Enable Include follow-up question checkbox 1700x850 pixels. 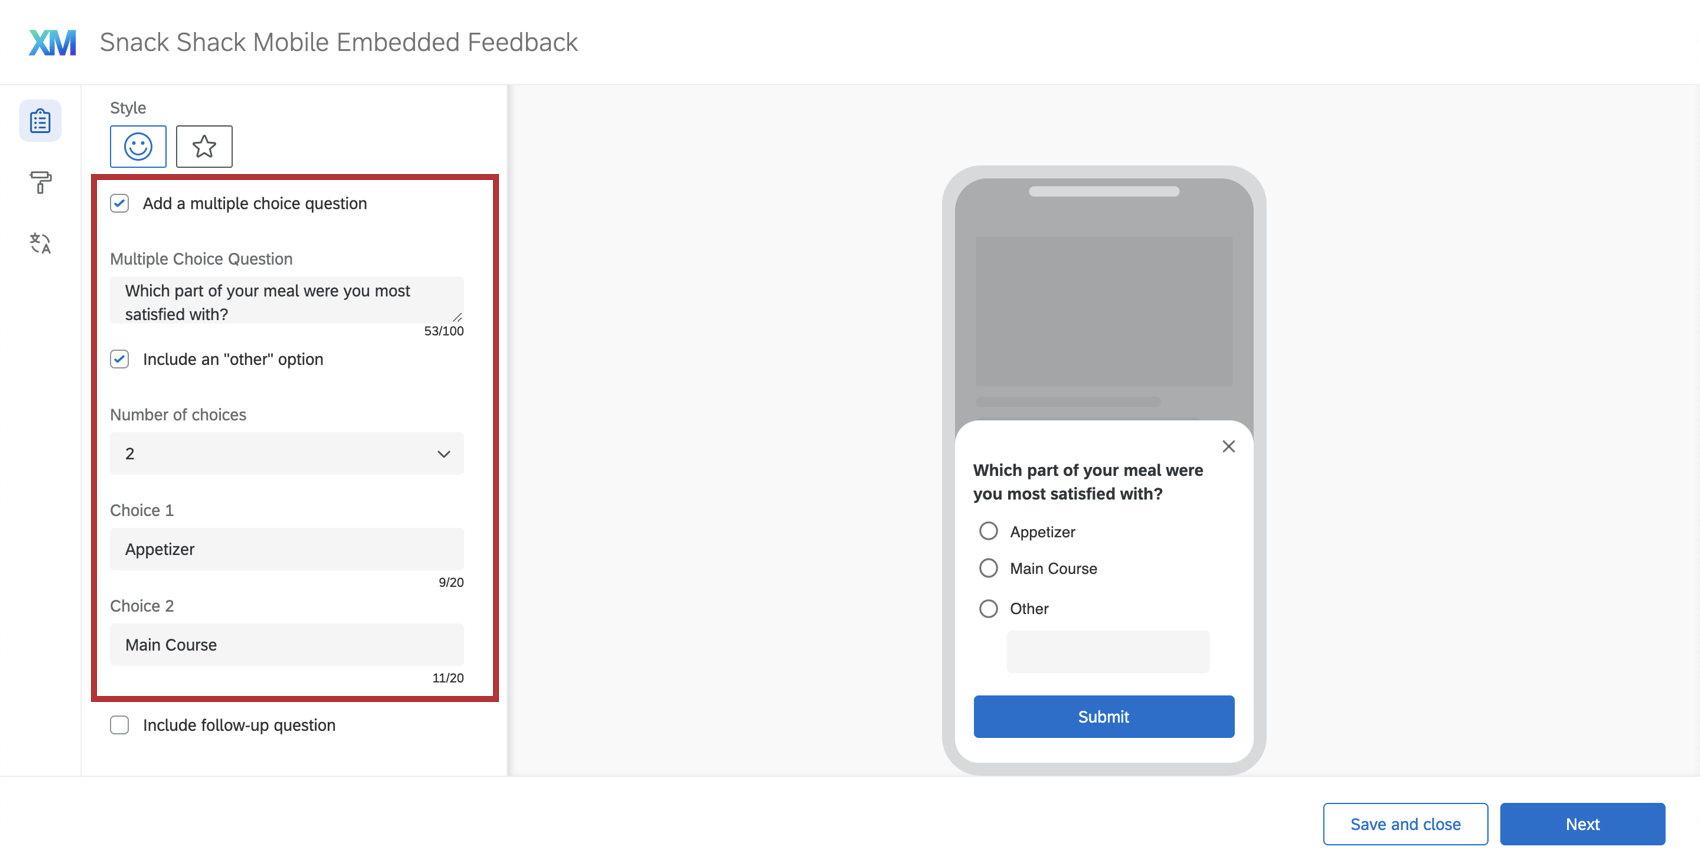coord(120,725)
